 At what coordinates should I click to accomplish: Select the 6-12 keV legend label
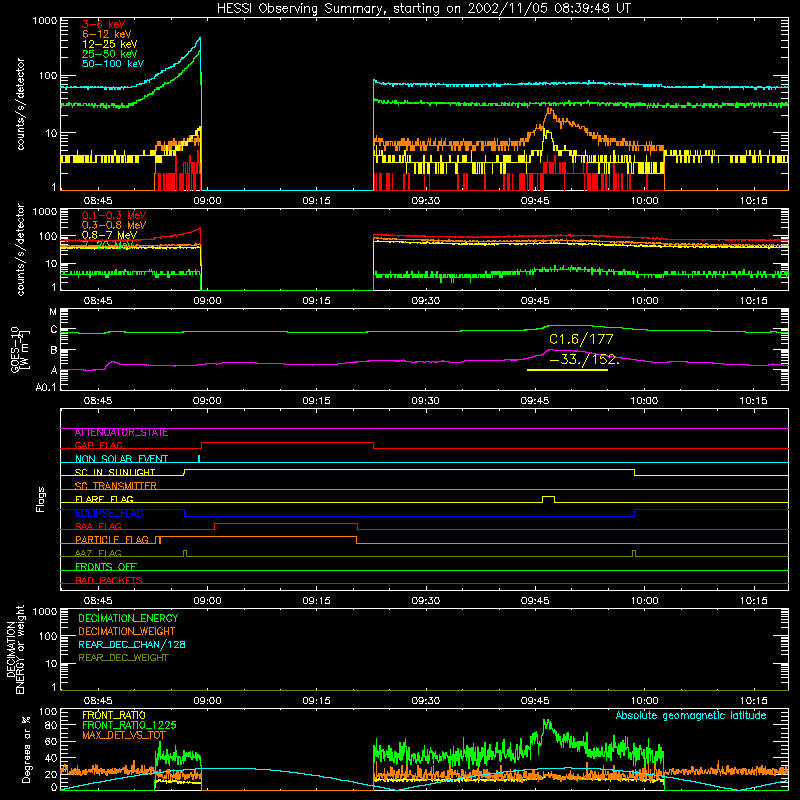[x=107, y=34]
